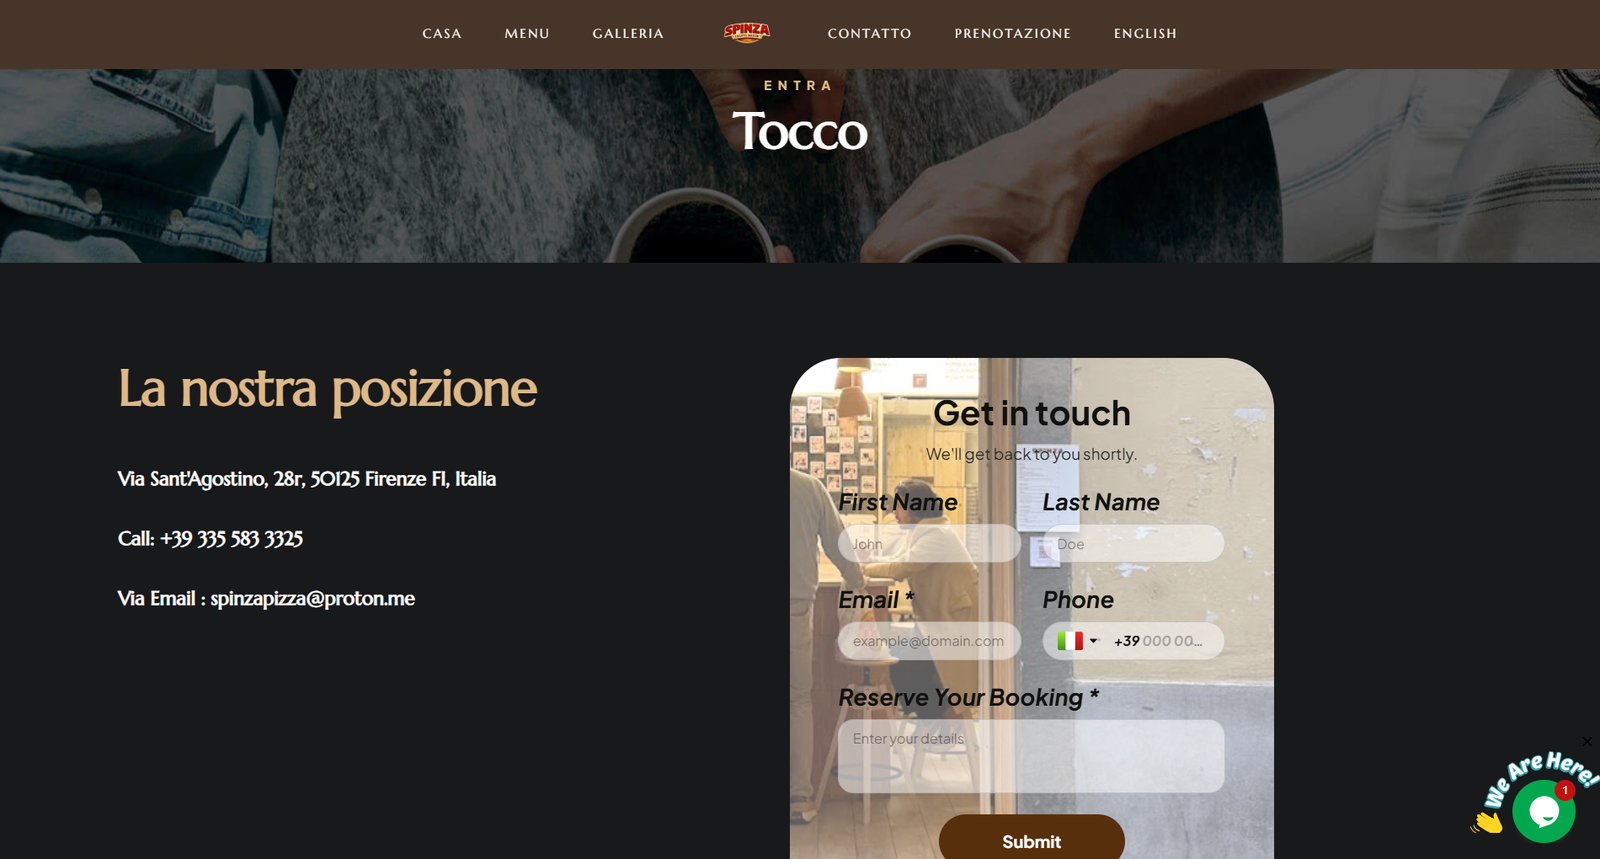The width and height of the screenshot is (1600, 859).
Task: Submit the Get in touch form
Action: click(1031, 838)
